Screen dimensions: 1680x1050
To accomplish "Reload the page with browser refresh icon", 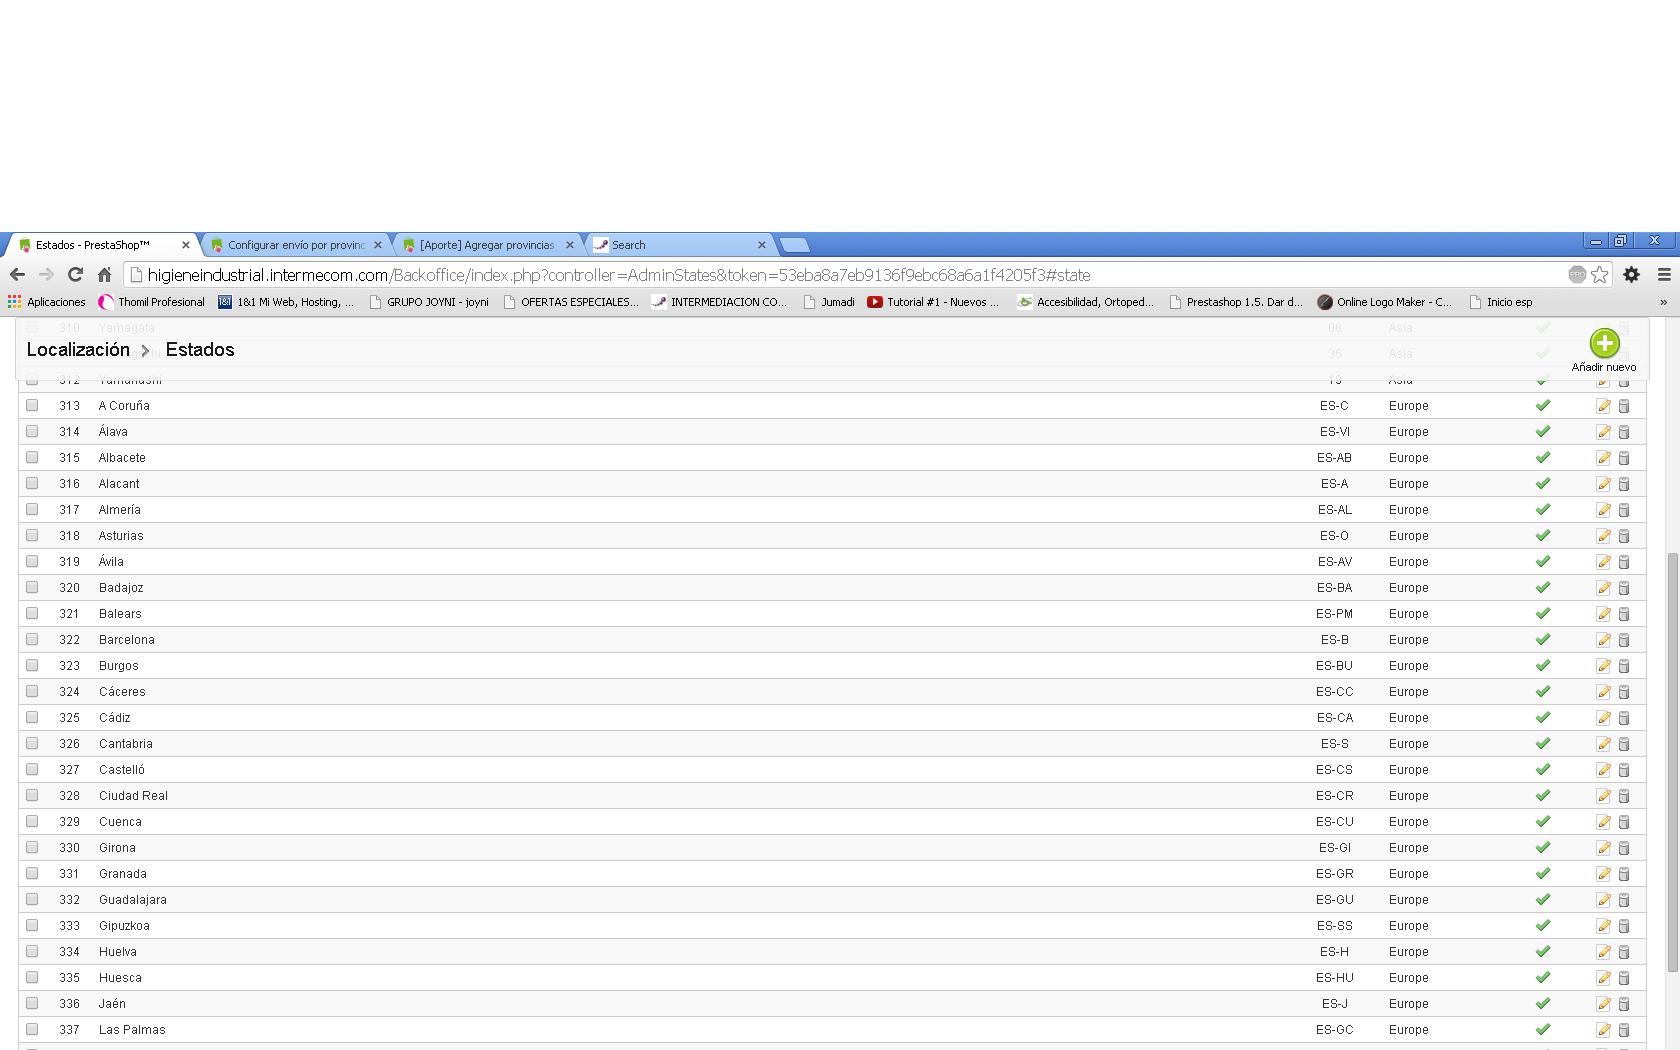I will [x=75, y=274].
